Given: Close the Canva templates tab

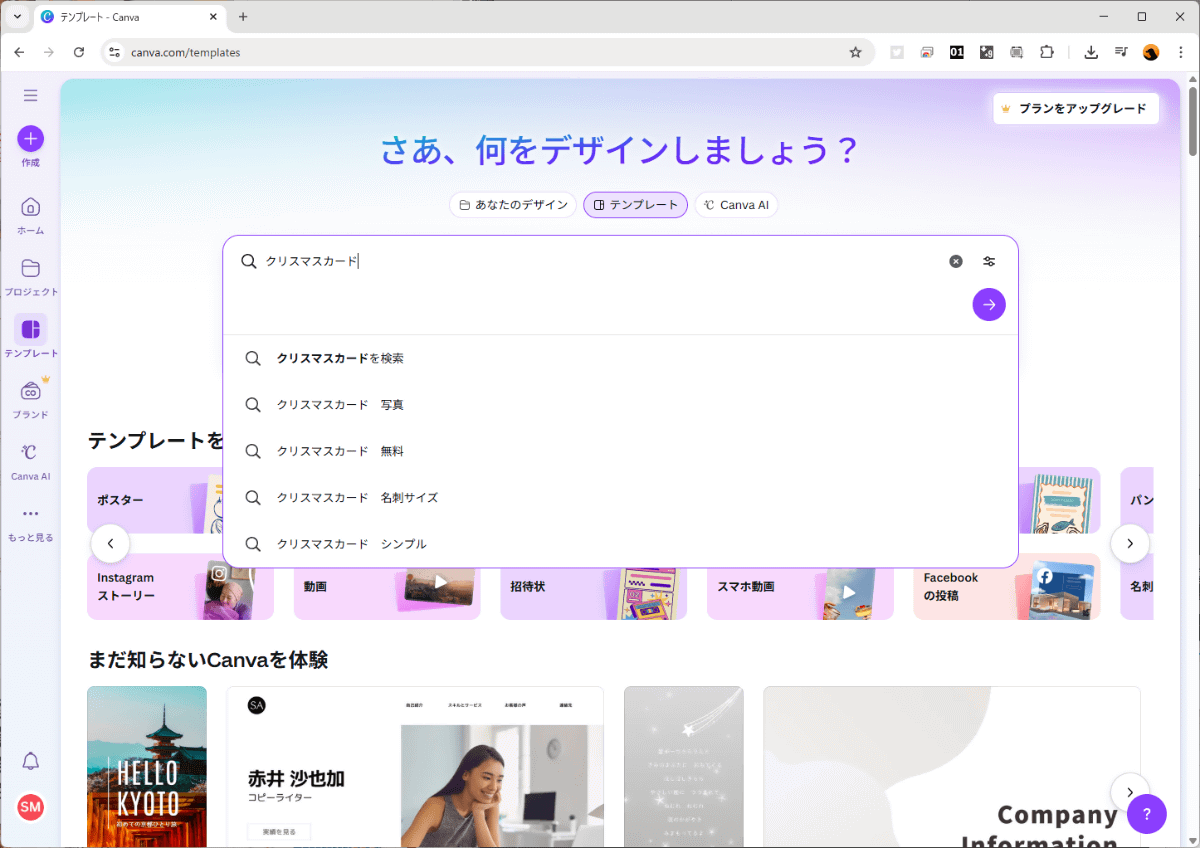Looking at the screenshot, I should [x=213, y=17].
